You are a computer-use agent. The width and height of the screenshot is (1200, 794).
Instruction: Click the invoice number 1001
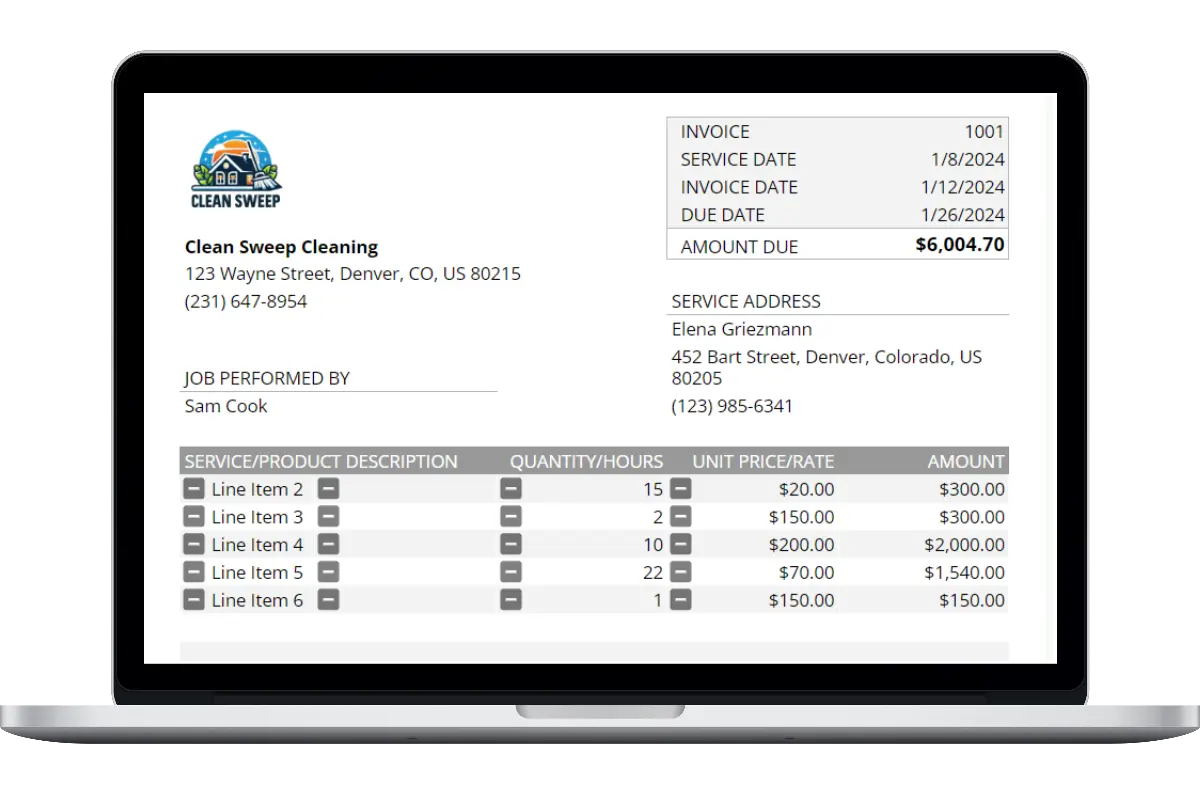pyautogui.click(x=984, y=132)
